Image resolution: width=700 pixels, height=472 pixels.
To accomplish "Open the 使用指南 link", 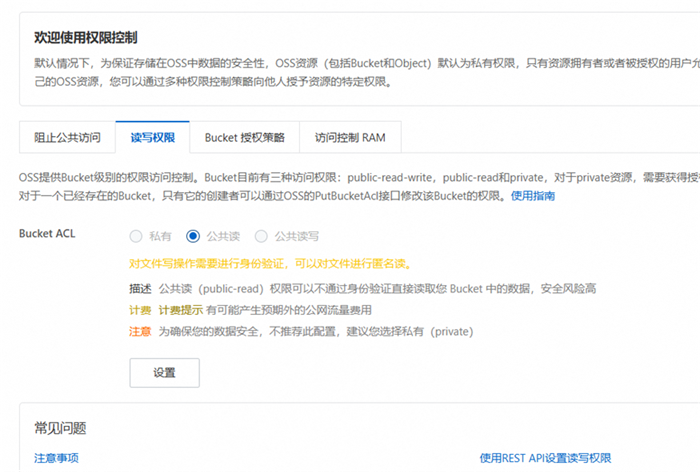I will (x=533, y=196).
